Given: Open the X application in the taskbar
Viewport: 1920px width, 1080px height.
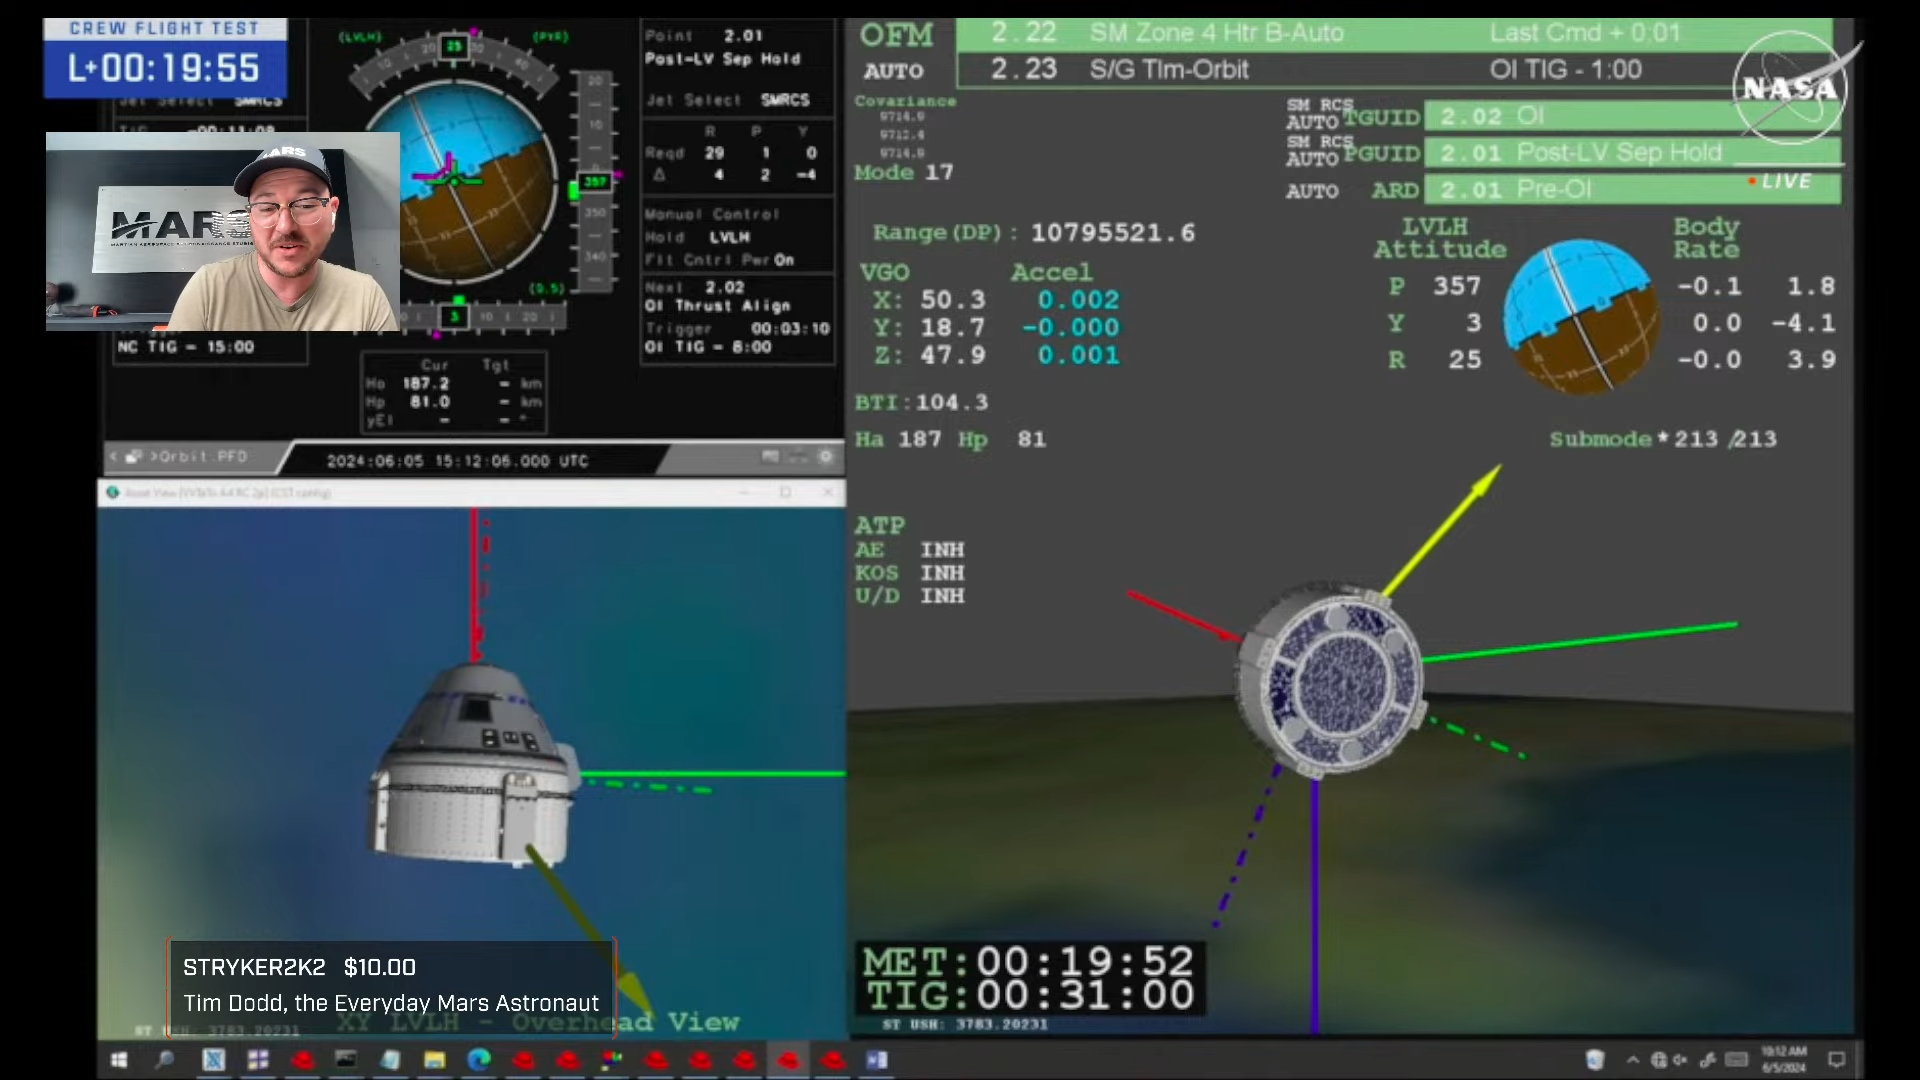Looking at the screenshot, I should click(x=213, y=1060).
